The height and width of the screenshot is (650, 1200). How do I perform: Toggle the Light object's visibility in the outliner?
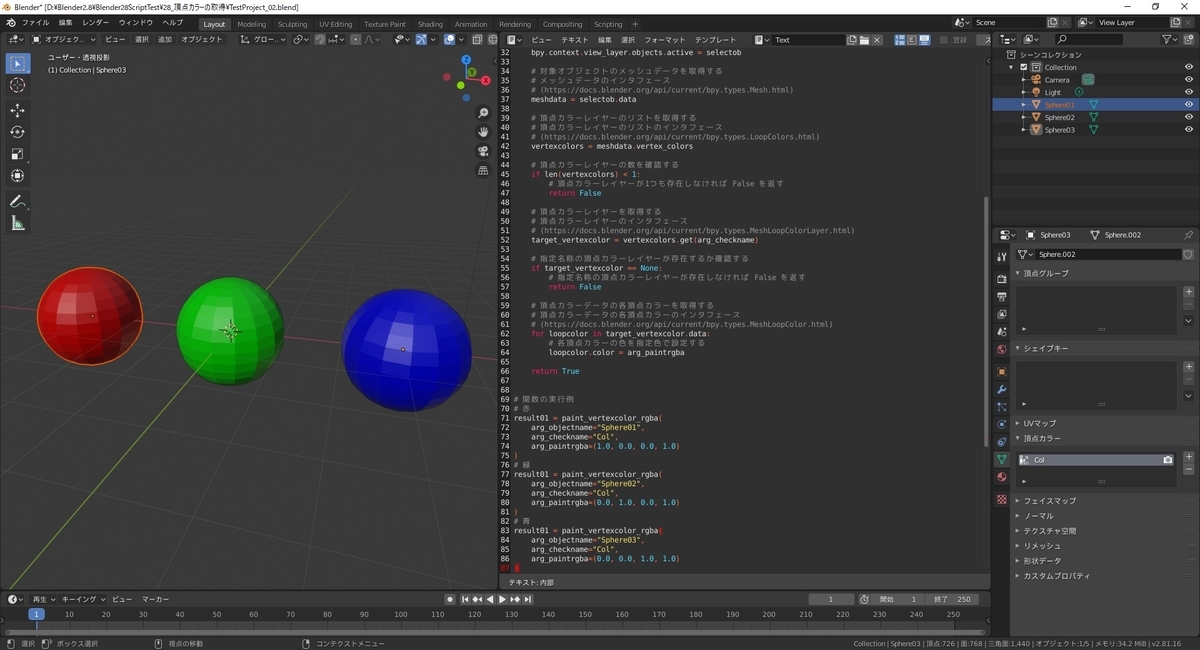pos(1189,91)
